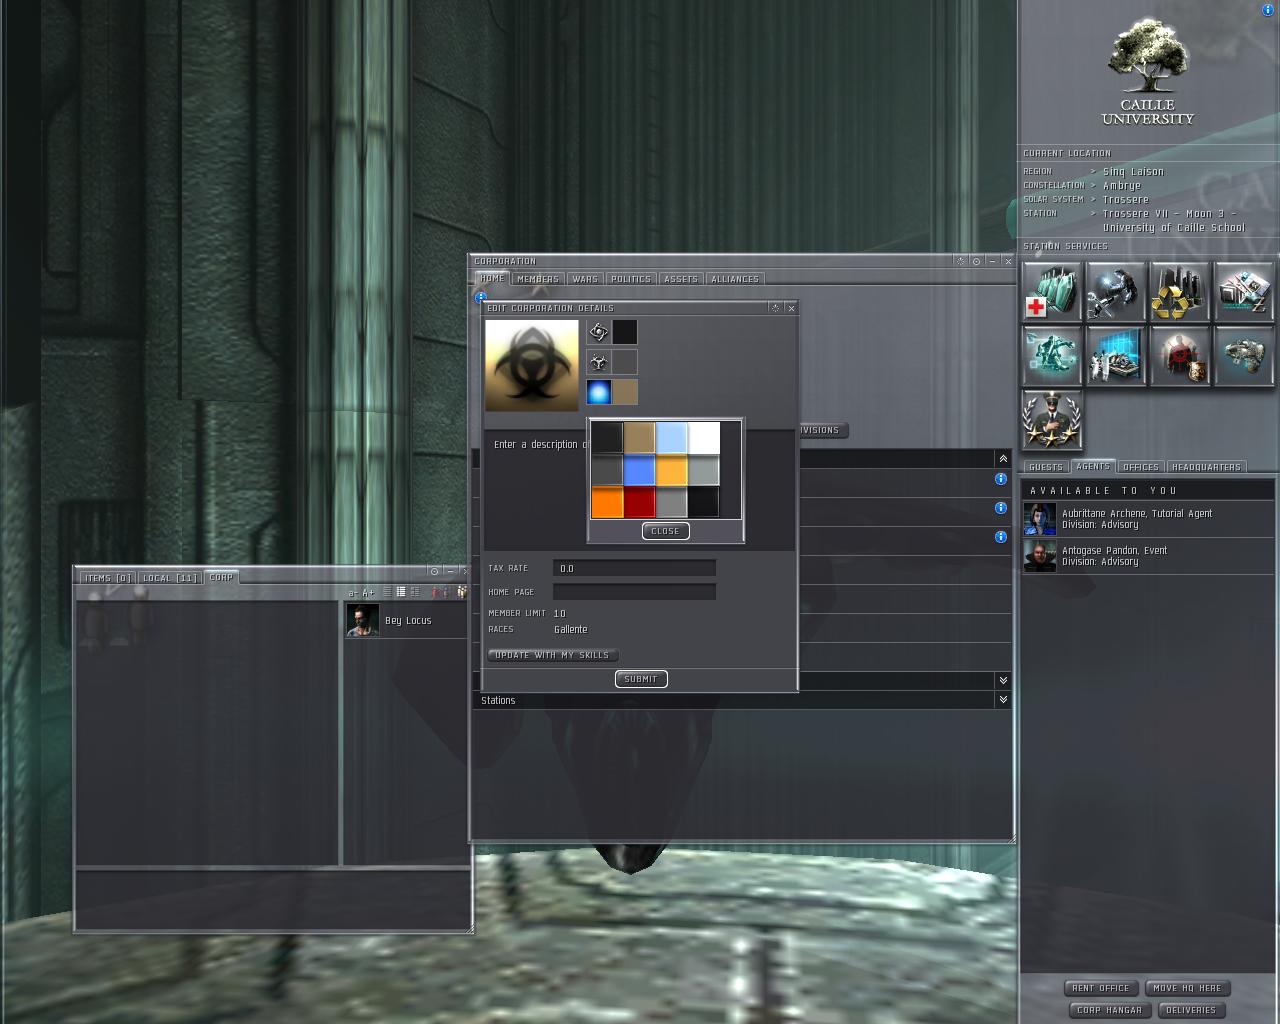Pick the dark red color swatch
Viewport: 1280px width, 1024px height.
tap(639, 502)
